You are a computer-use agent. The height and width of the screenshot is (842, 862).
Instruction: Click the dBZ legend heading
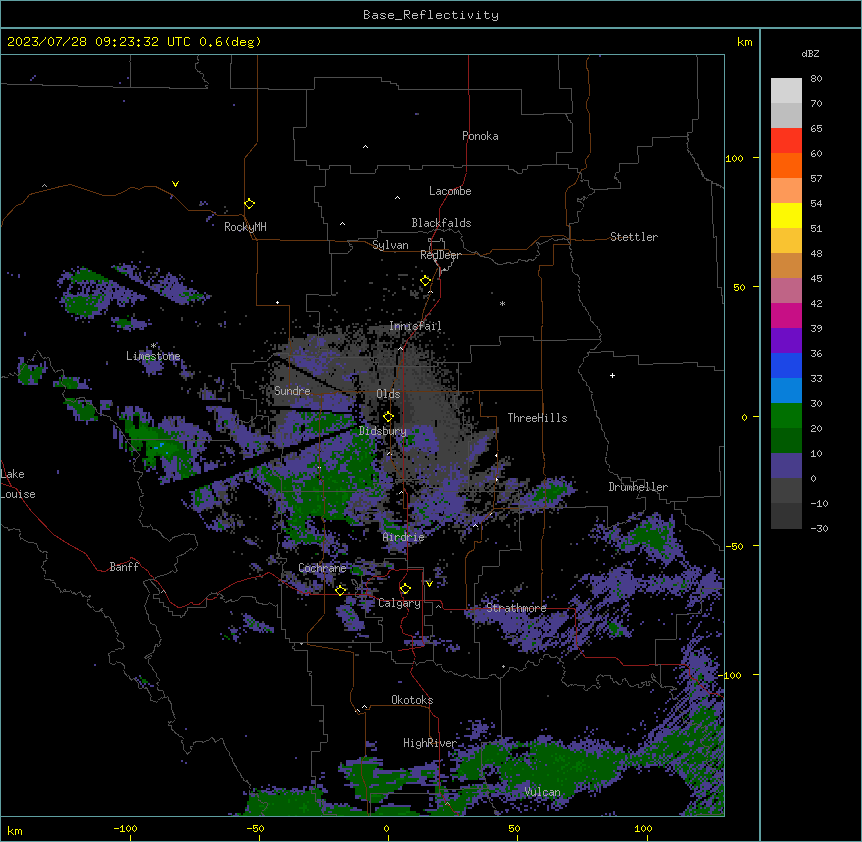810,54
